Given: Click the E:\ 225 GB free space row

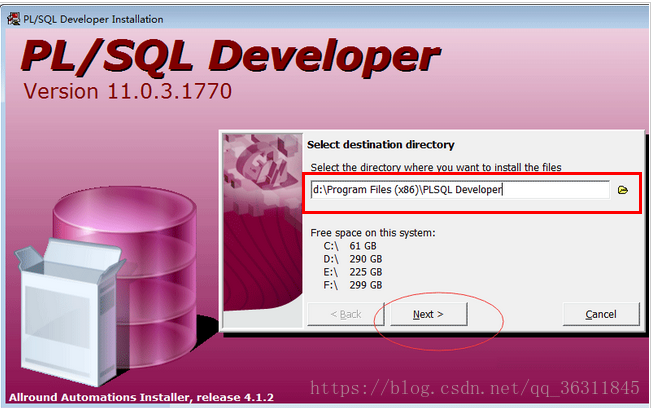Looking at the screenshot, I should (352, 272).
